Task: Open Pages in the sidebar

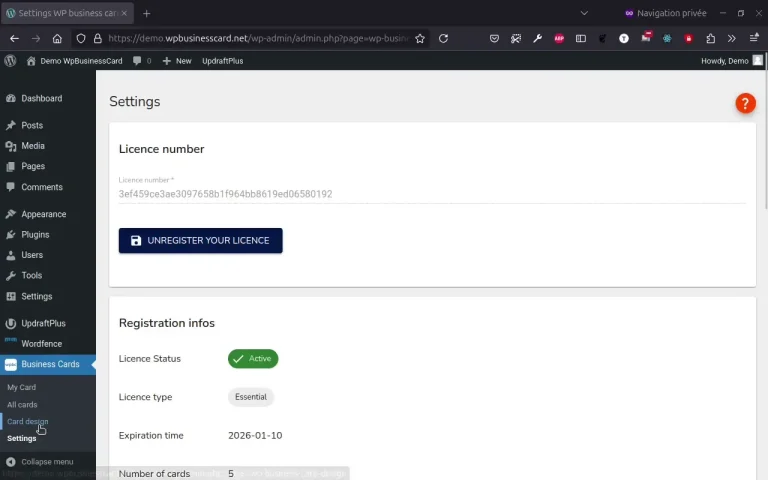Action: click(33, 167)
